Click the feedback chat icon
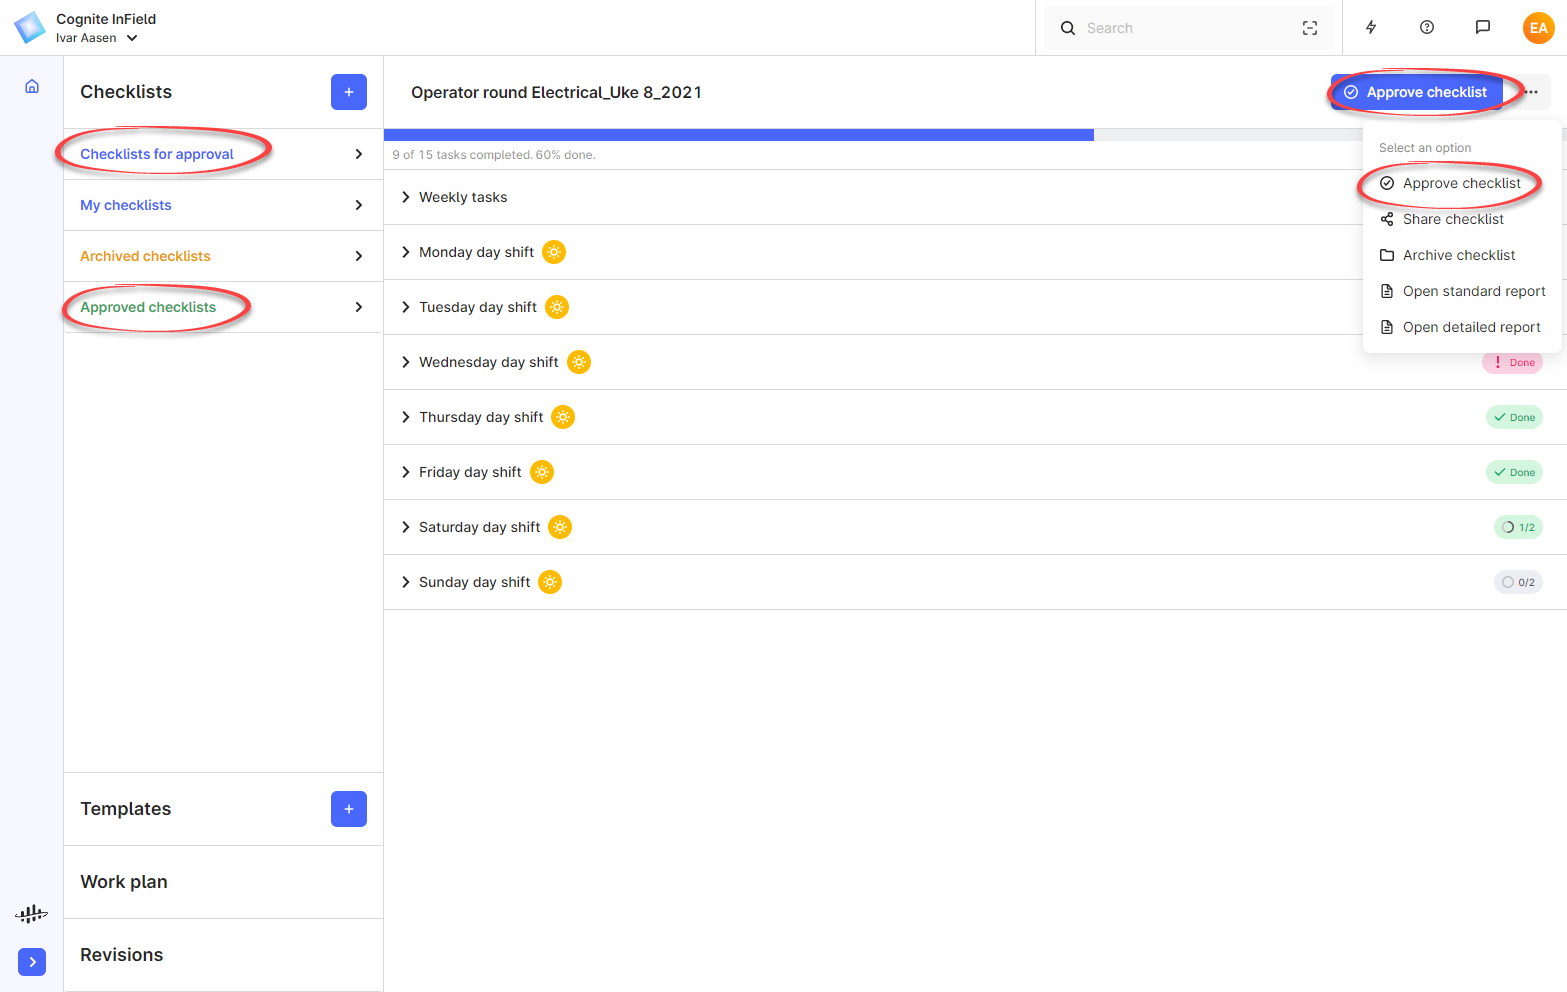Viewport: 1567px width, 992px height. 1483,27
